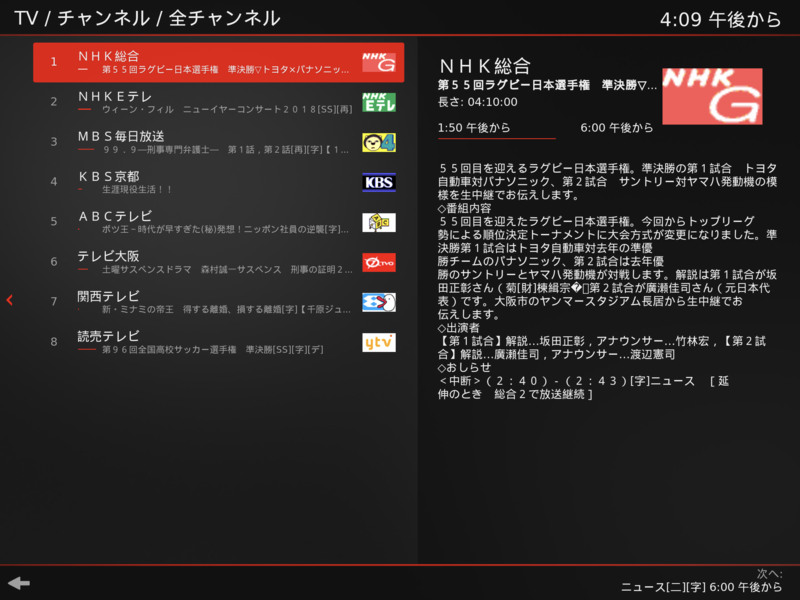
Task: Select channel 5 ＡＢＣテレビ
Action: click(x=218, y=222)
